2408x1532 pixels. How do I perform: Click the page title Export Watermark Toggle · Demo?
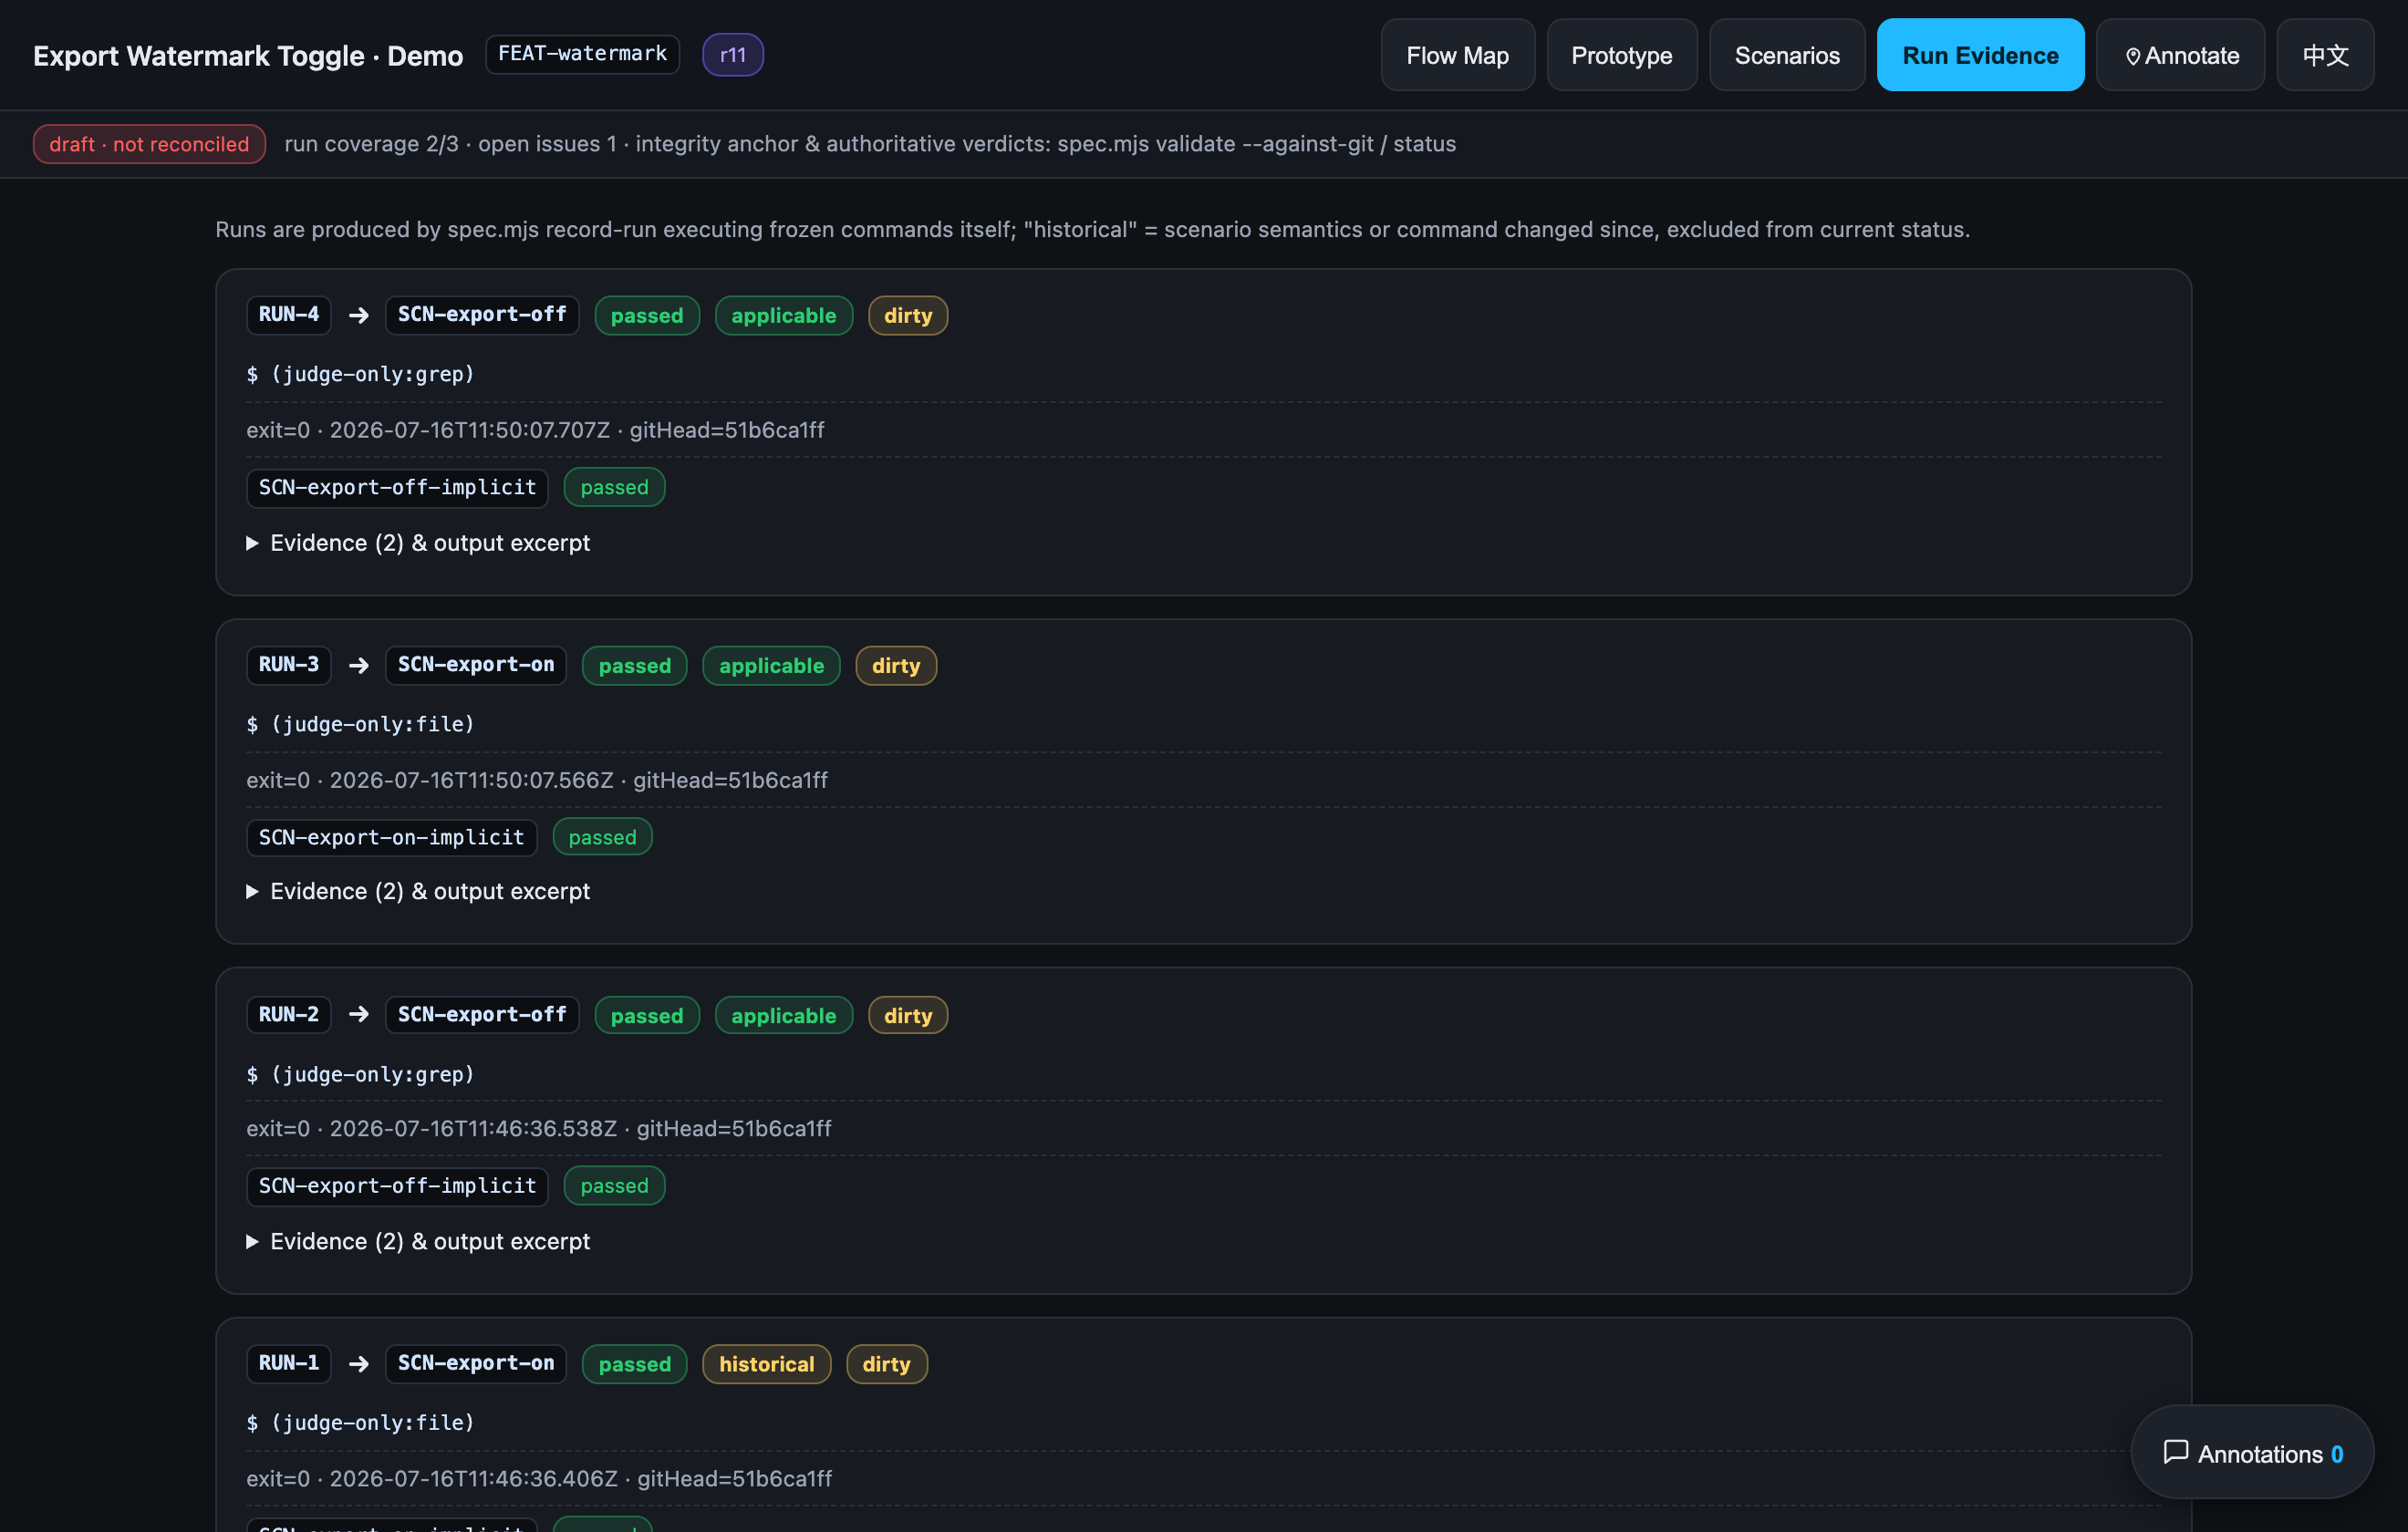(x=248, y=56)
